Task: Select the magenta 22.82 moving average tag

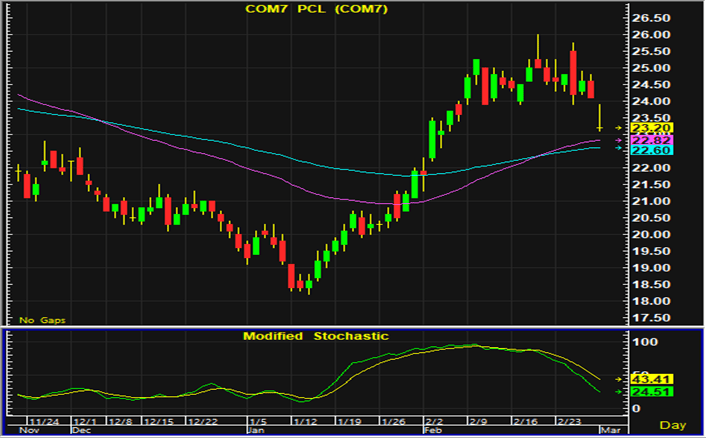Action: click(651, 140)
